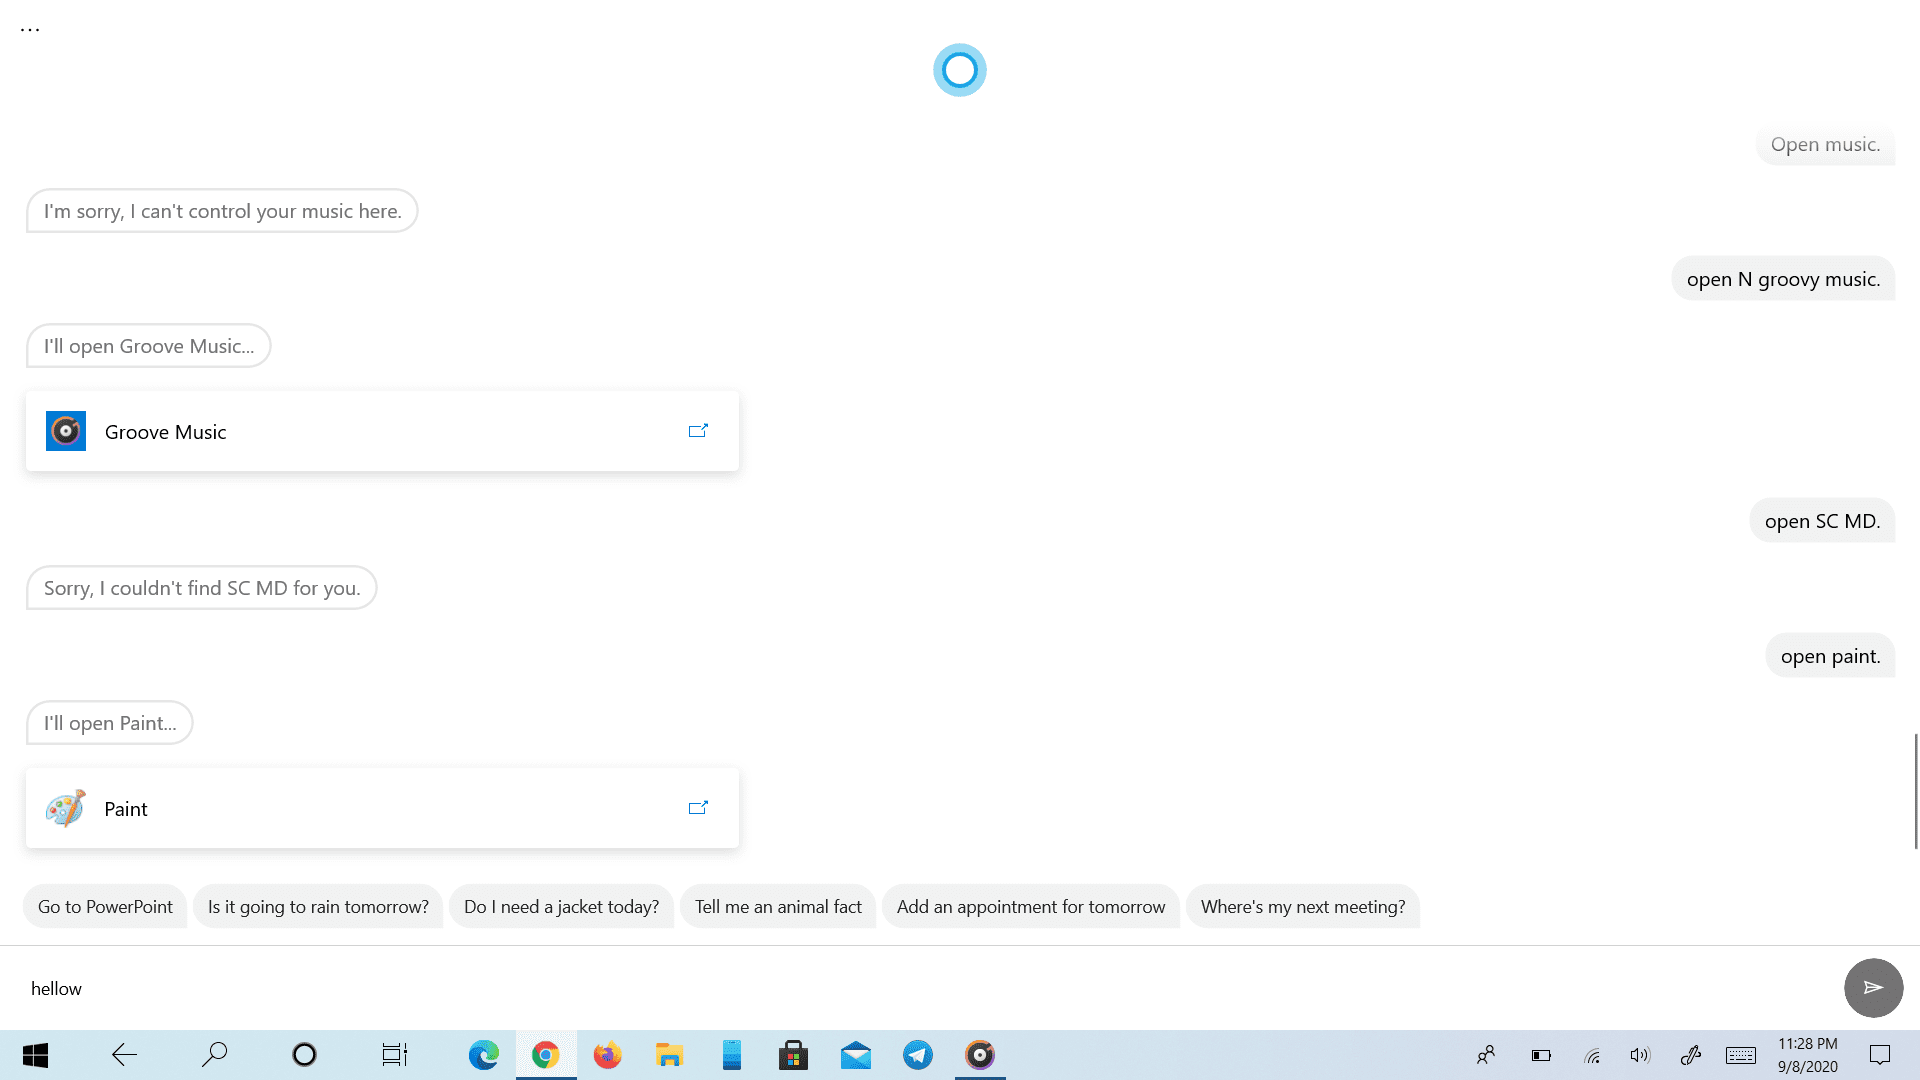Select 'Where's my next meeting?' suggestion
The height and width of the screenshot is (1080, 1920).
(x=1303, y=906)
